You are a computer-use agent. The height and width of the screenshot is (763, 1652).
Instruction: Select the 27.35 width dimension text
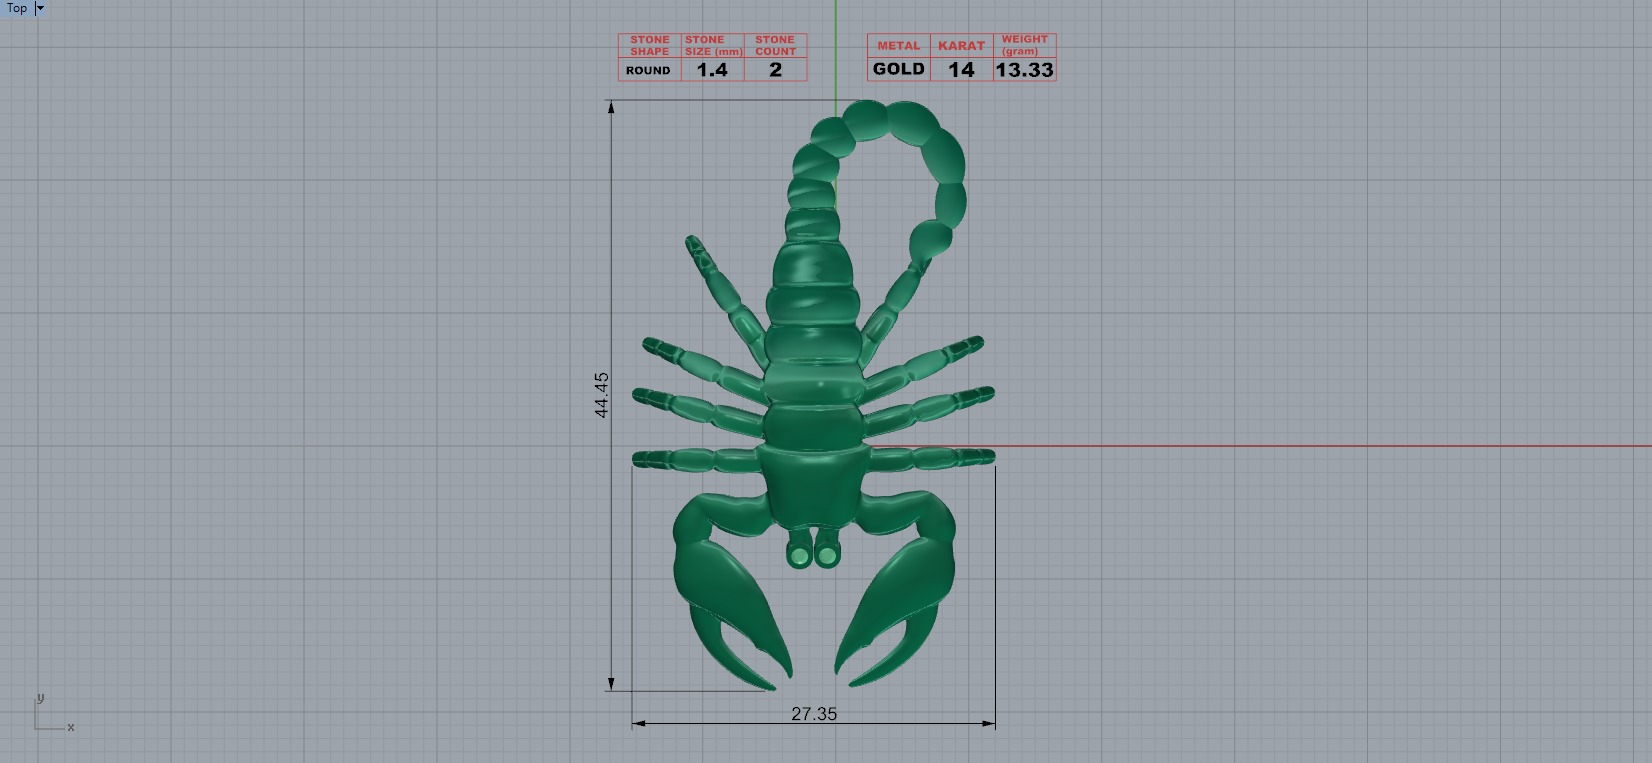814,713
